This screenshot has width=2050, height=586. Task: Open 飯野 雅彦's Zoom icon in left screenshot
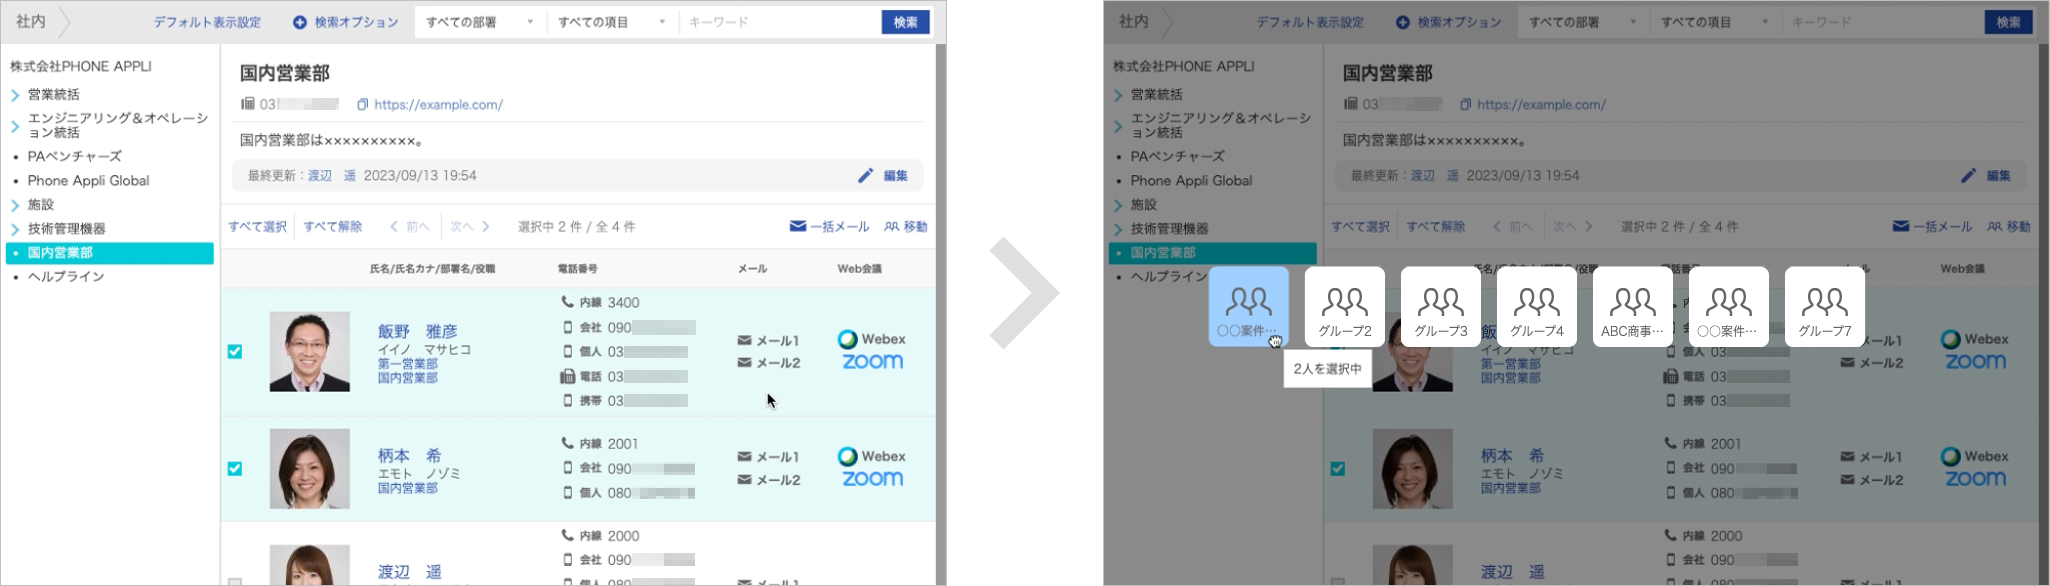[x=872, y=362]
